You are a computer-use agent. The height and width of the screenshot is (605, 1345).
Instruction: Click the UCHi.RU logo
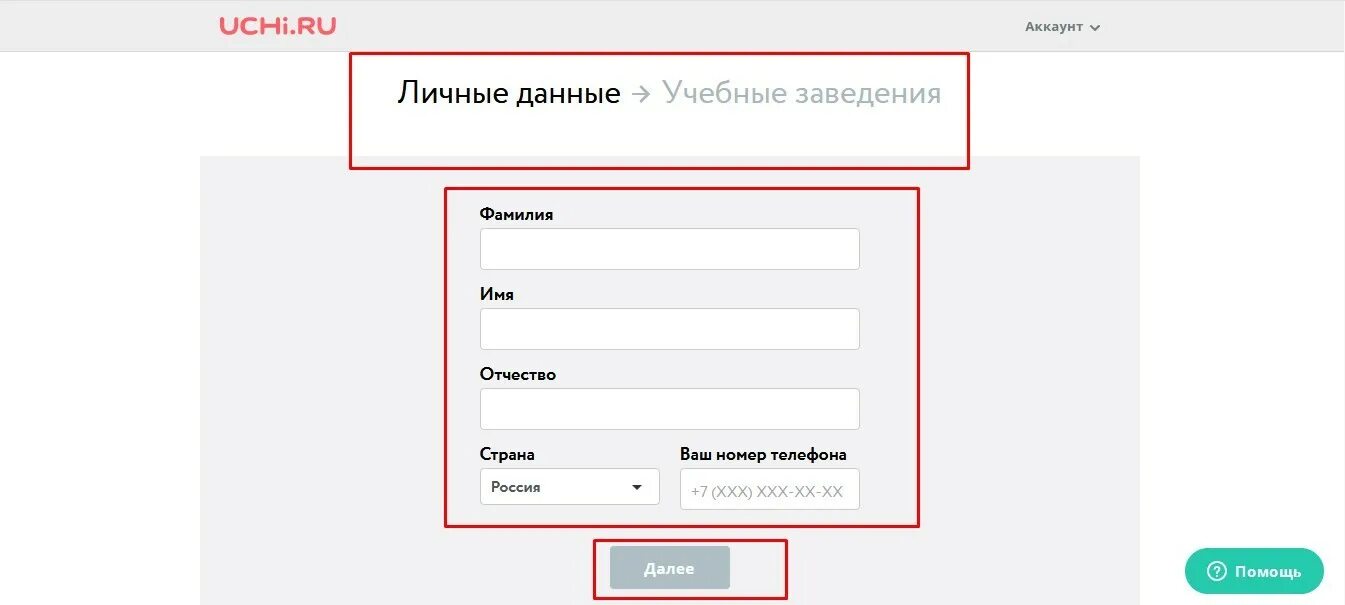click(278, 26)
